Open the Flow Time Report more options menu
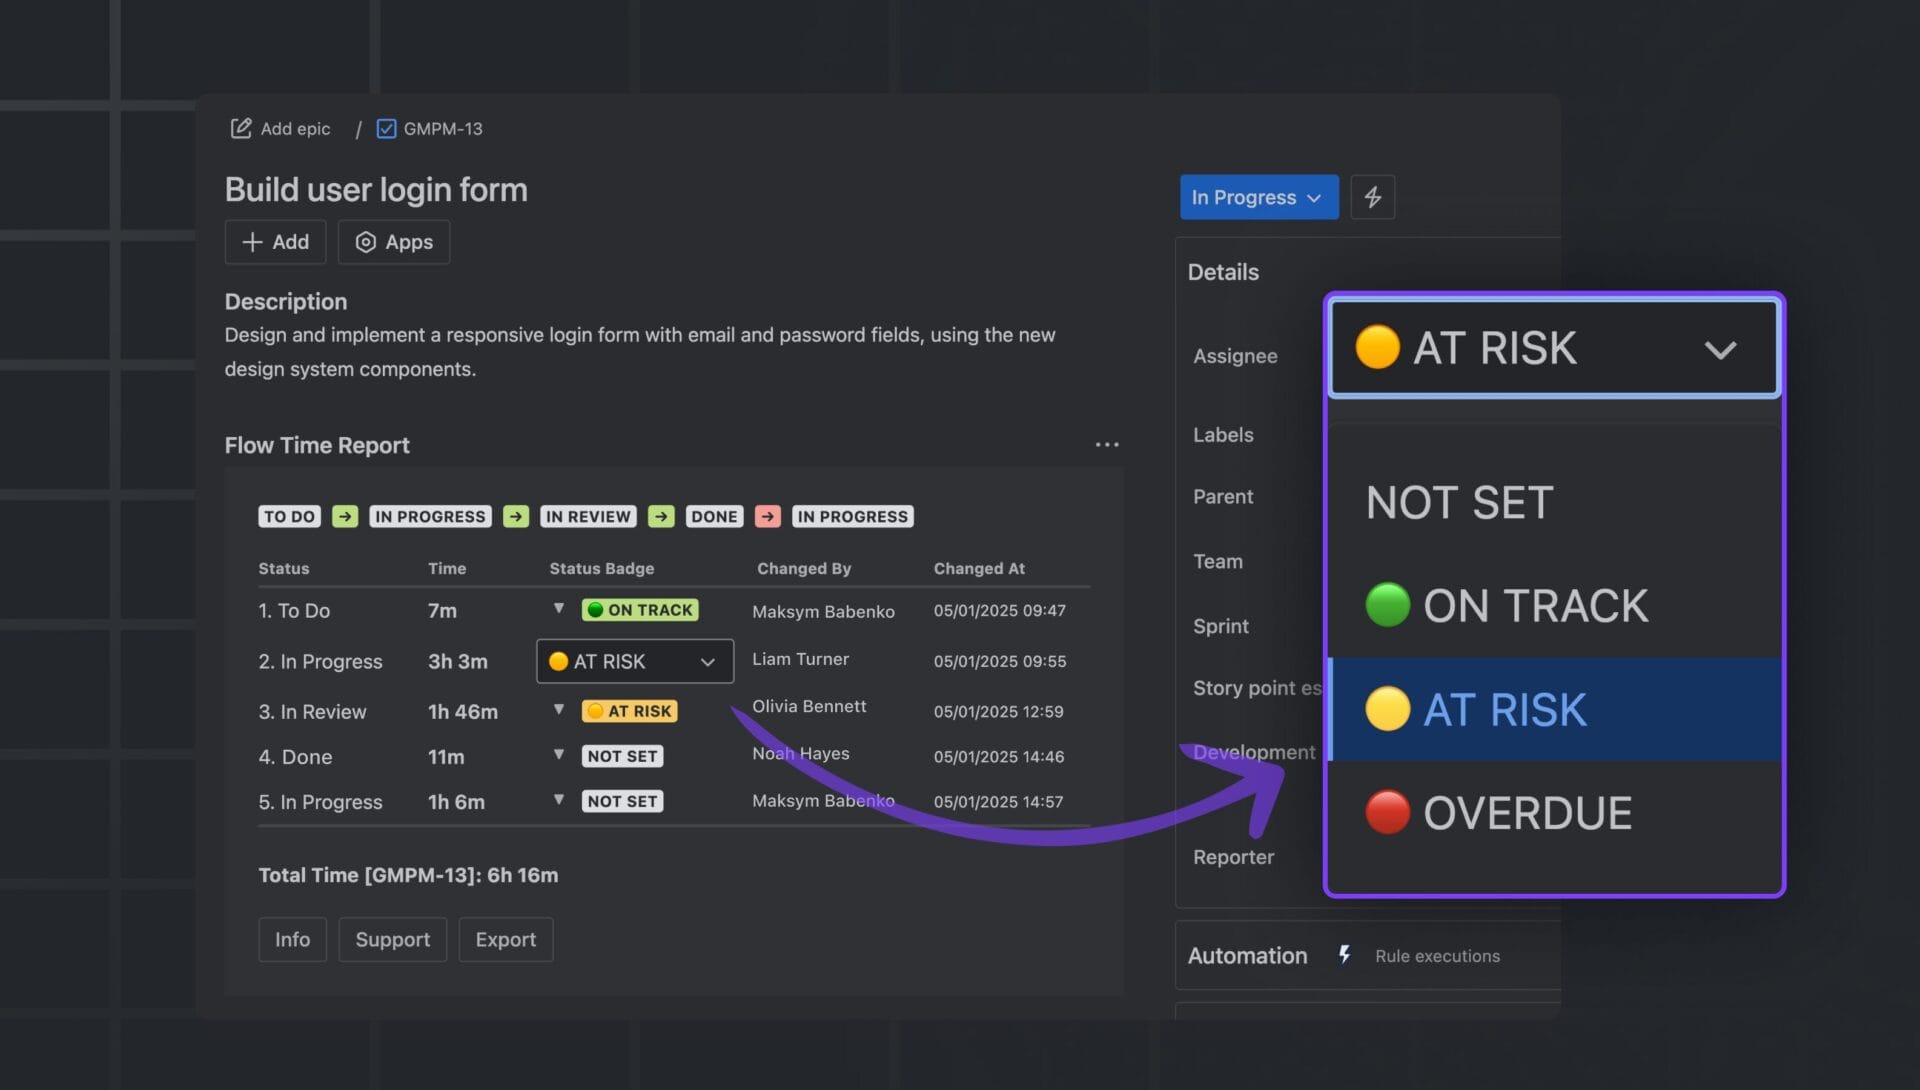 [x=1106, y=444]
